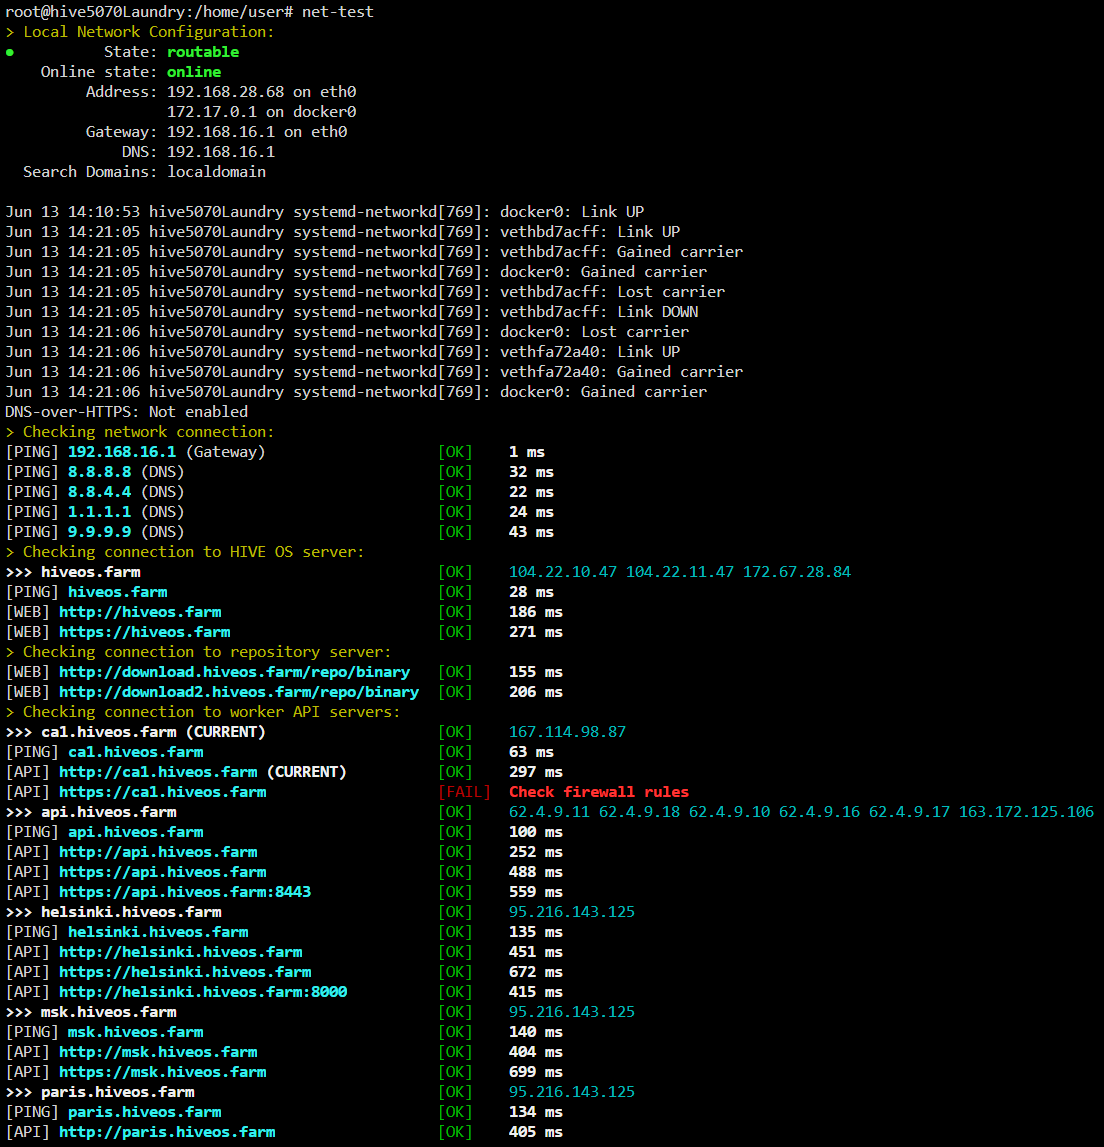The width and height of the screenshot is (1104, 1147).
Task: Click the 'http://paris.hiveos.farm' API URL
Action: (x=167, y=1132)
